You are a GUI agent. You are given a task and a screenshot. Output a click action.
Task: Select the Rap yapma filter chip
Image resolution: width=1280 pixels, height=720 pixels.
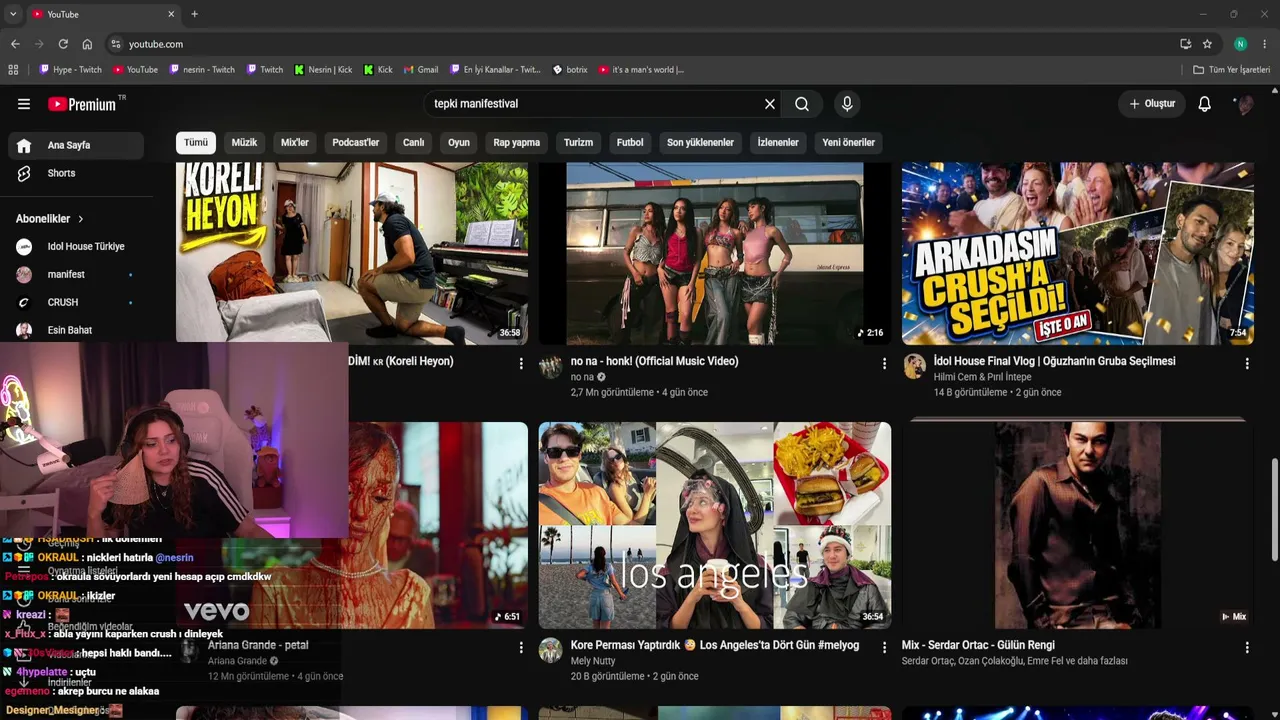pyautogui.click(x=517, y=142)
